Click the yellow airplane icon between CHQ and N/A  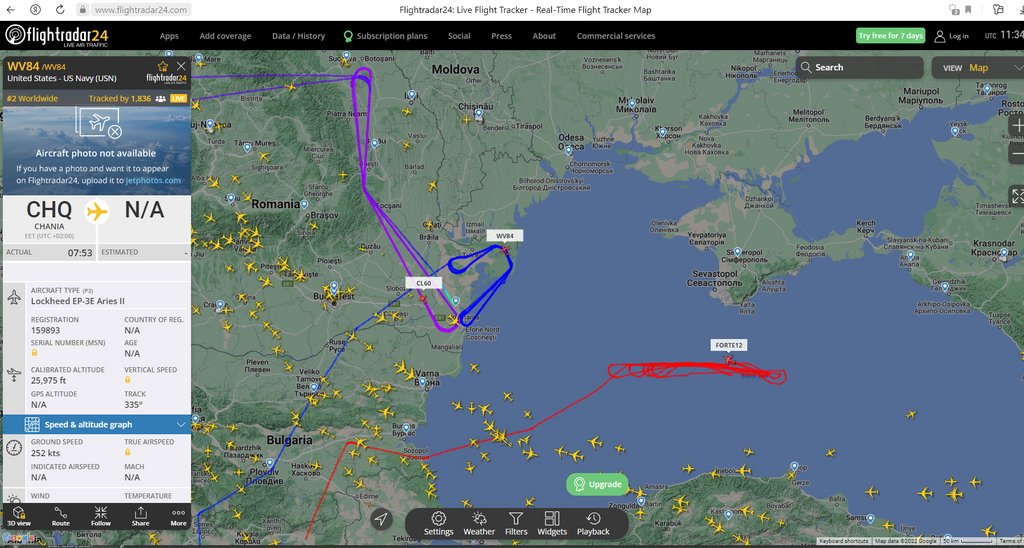pos(97,212)
